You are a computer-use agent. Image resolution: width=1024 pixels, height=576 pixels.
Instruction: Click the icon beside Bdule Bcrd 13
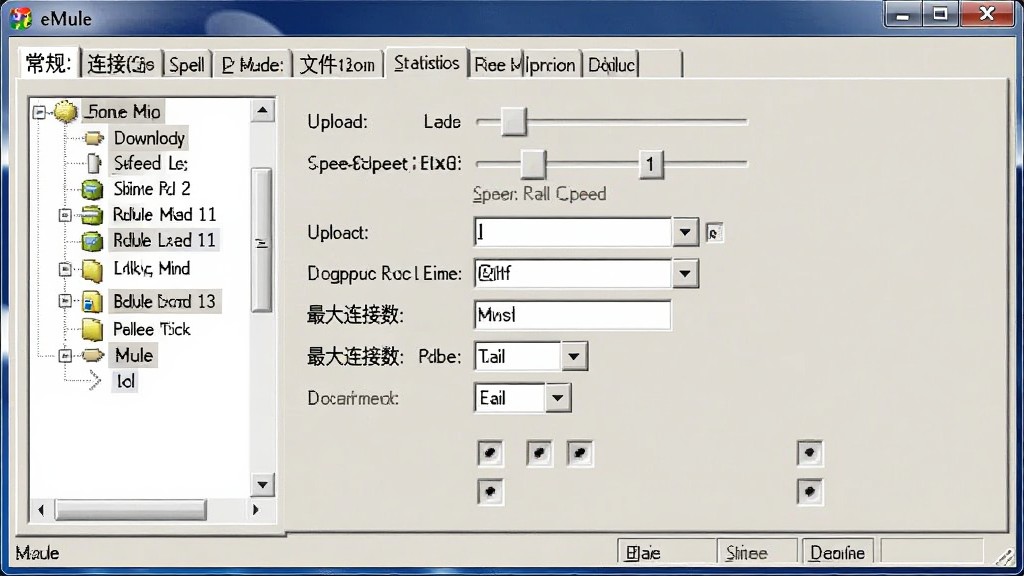pos(92,302)
